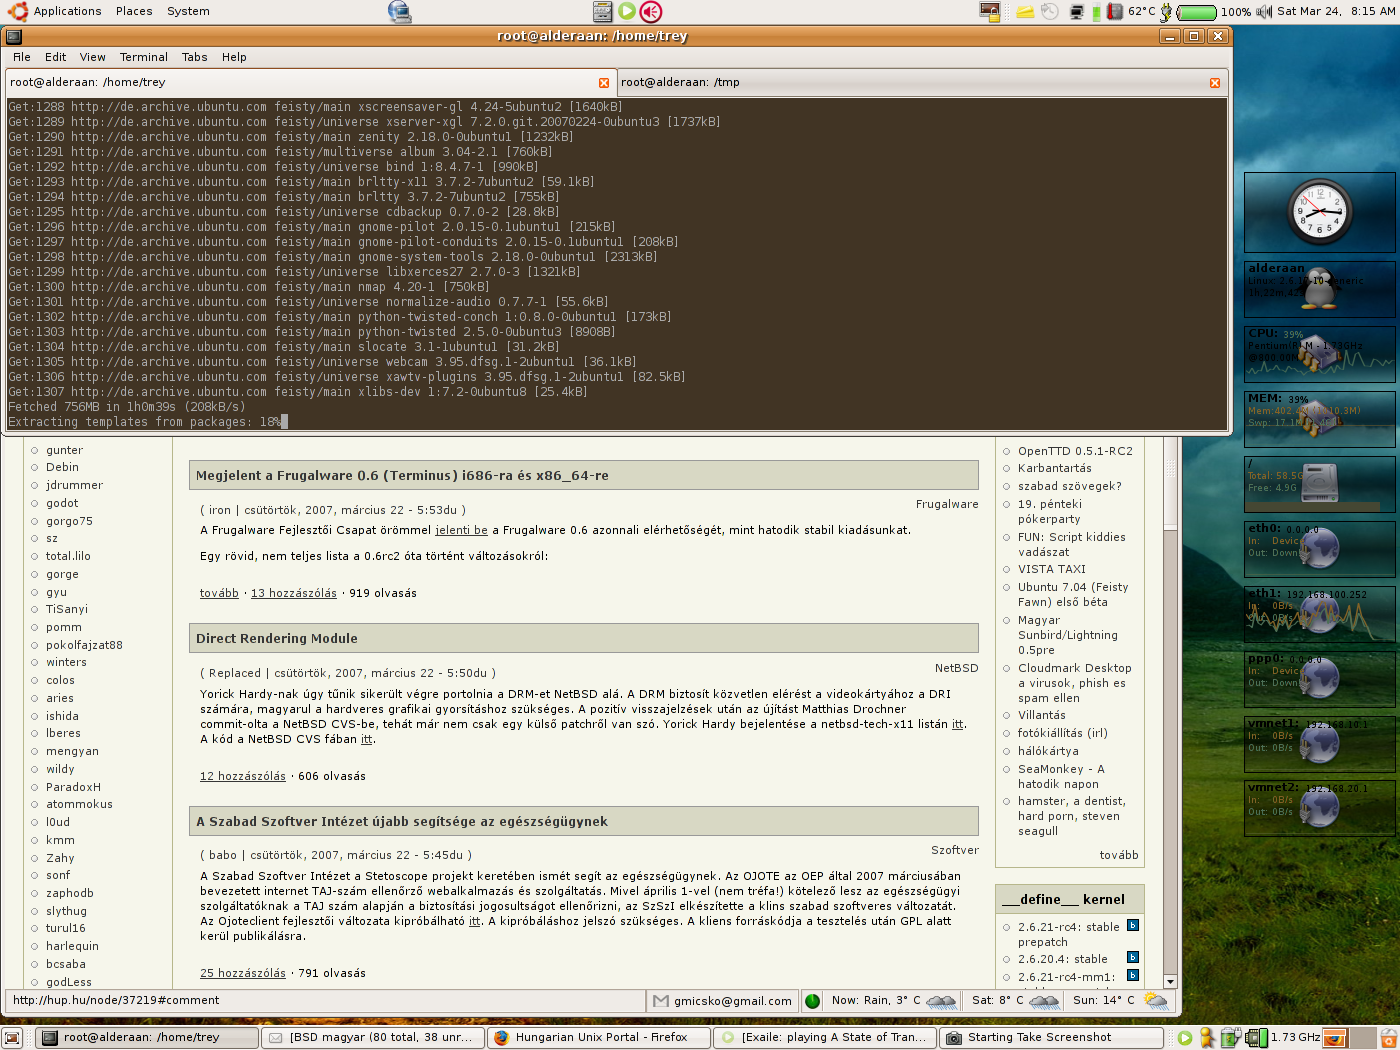Click blue b icon beside 2.6.20.4: stable
The width and height of the screenshot is (1400, 1050).
point(1133,957)
